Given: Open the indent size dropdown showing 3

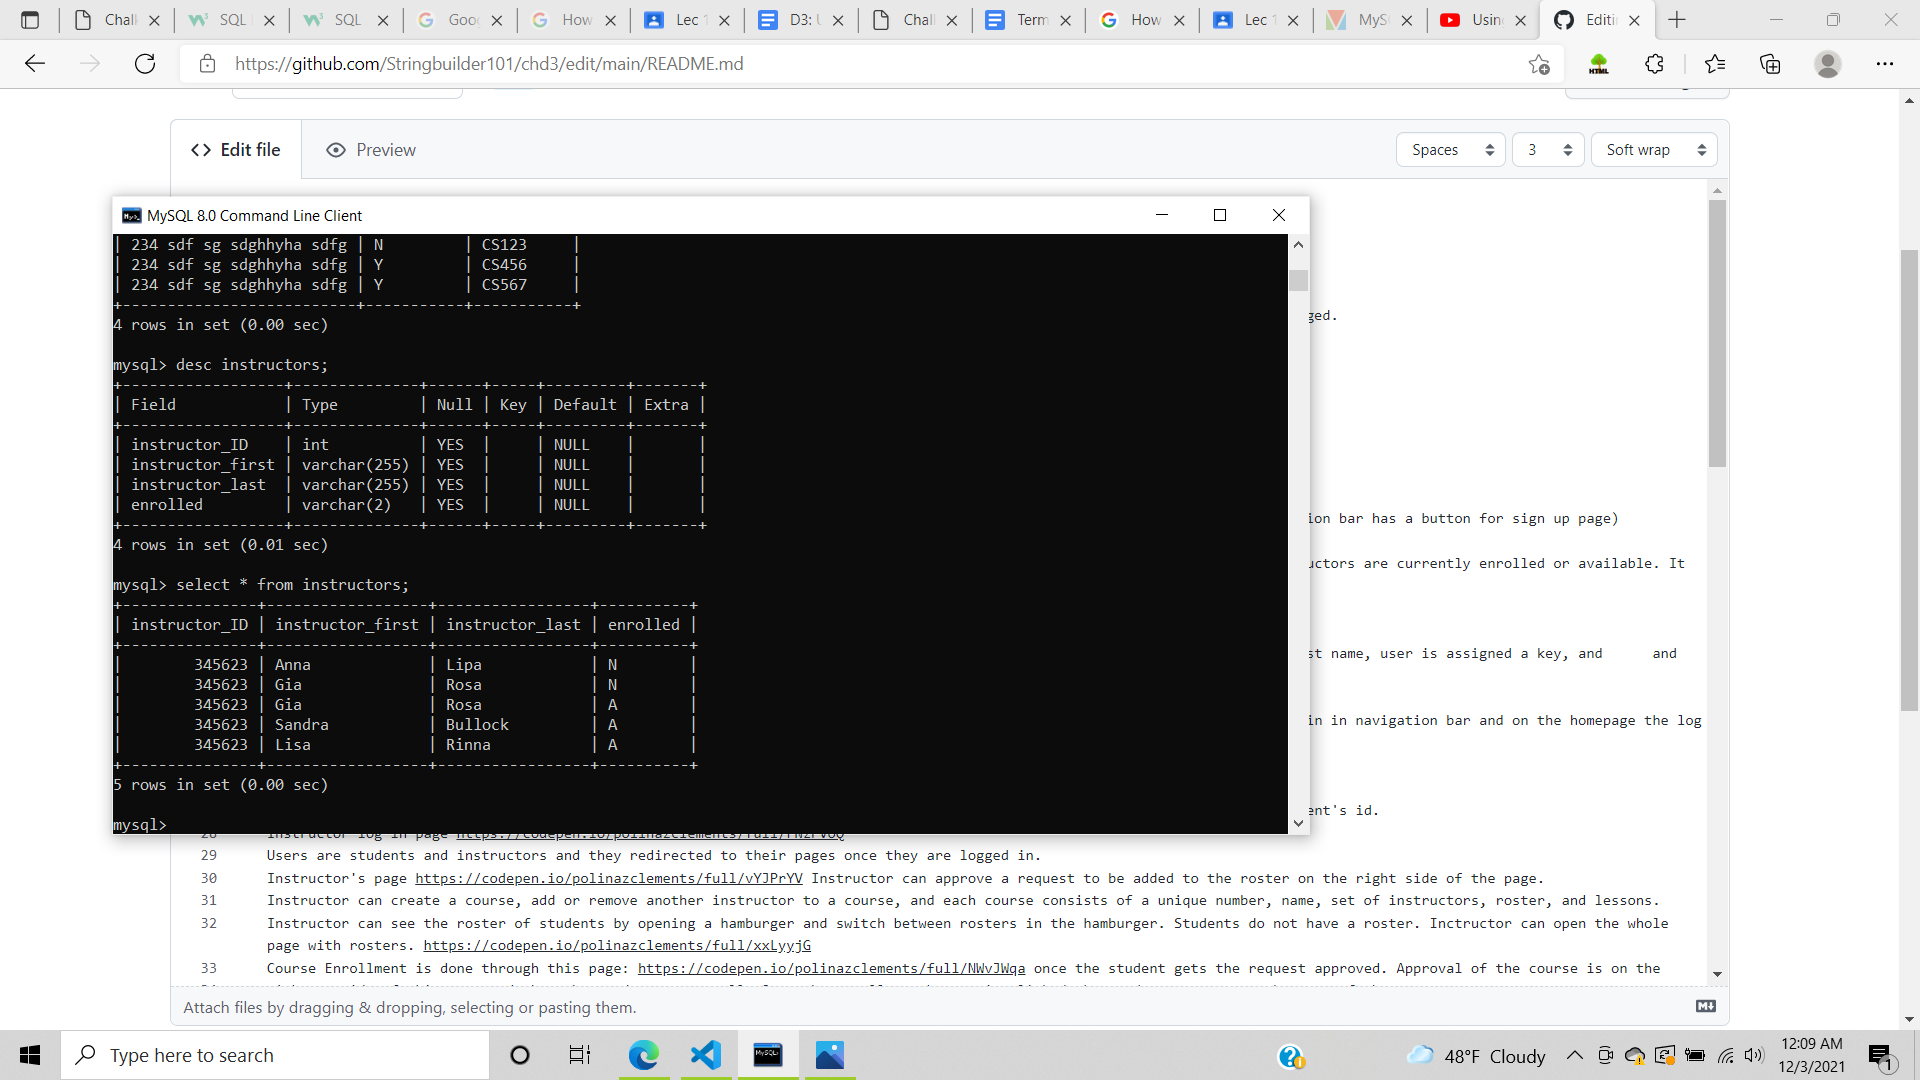Looking at the screenshot, I should pos(1547,149).
